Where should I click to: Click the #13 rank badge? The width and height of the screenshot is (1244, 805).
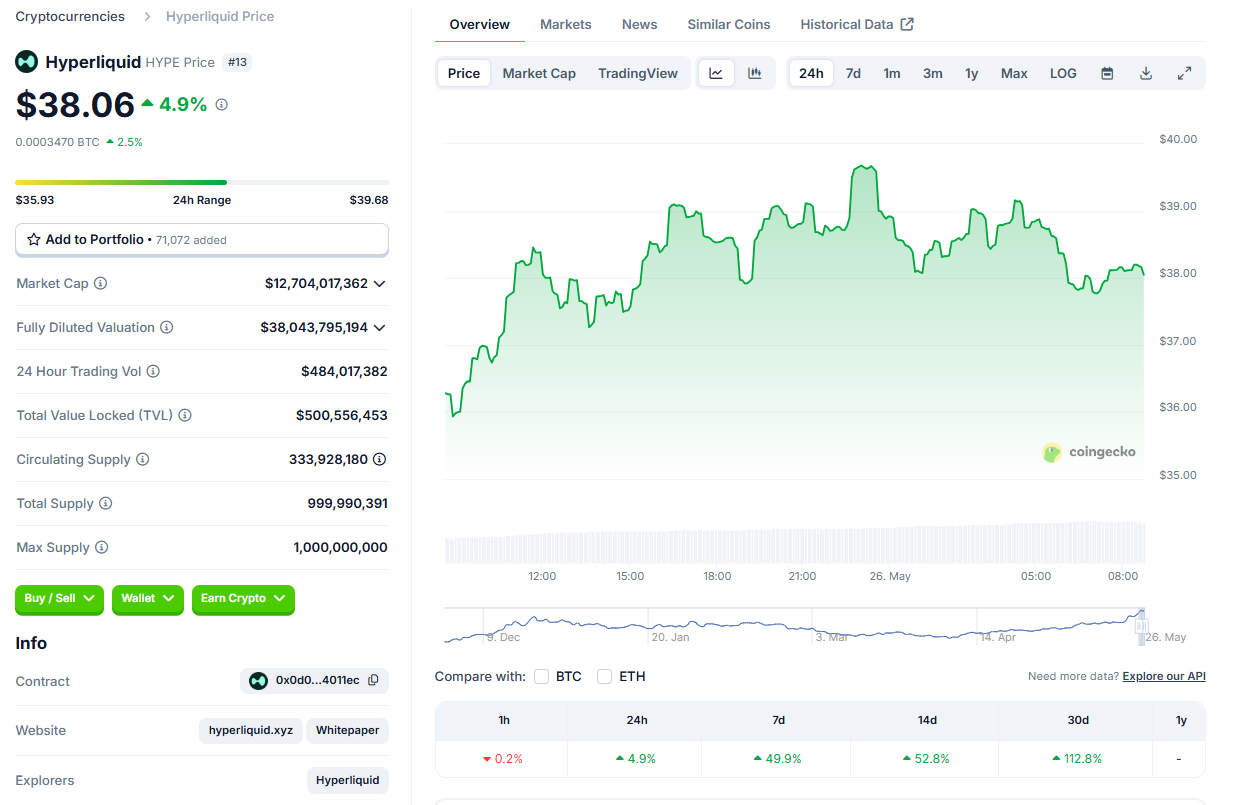point(237,62)
